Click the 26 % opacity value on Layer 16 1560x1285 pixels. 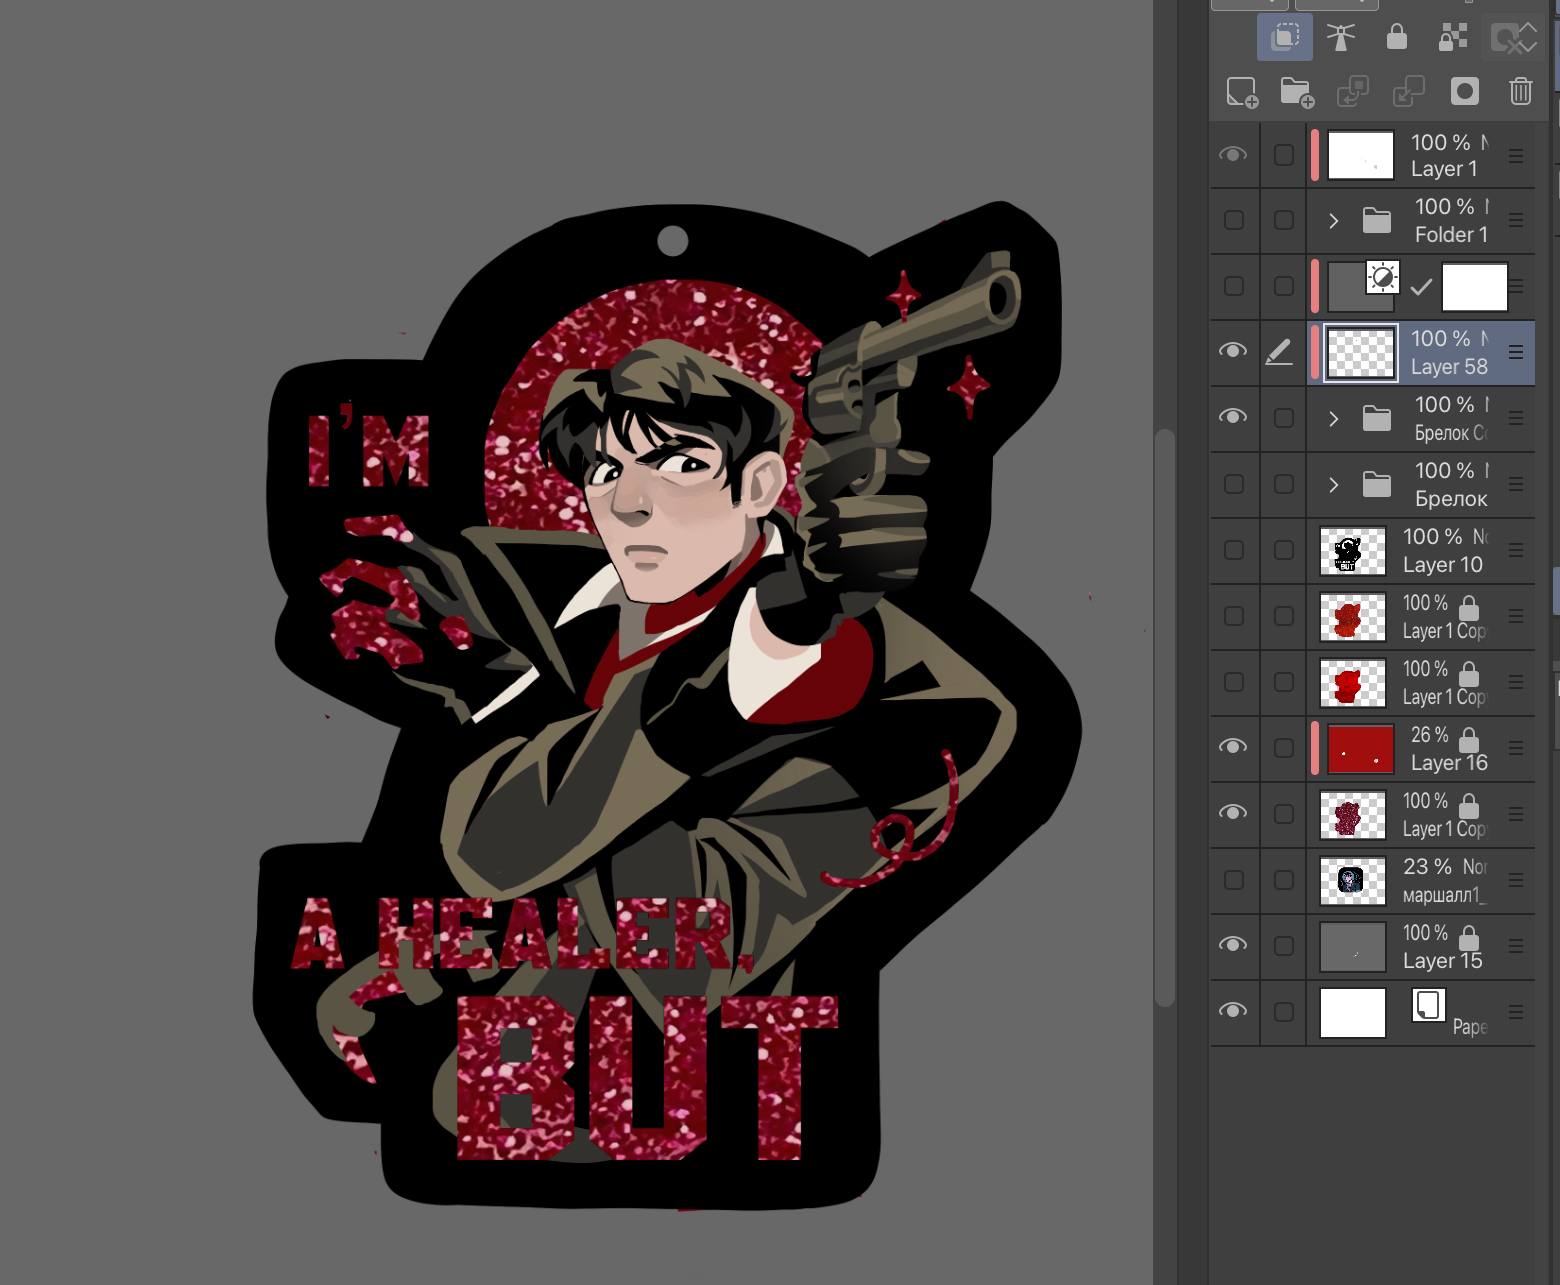(x=1430, y=735)
